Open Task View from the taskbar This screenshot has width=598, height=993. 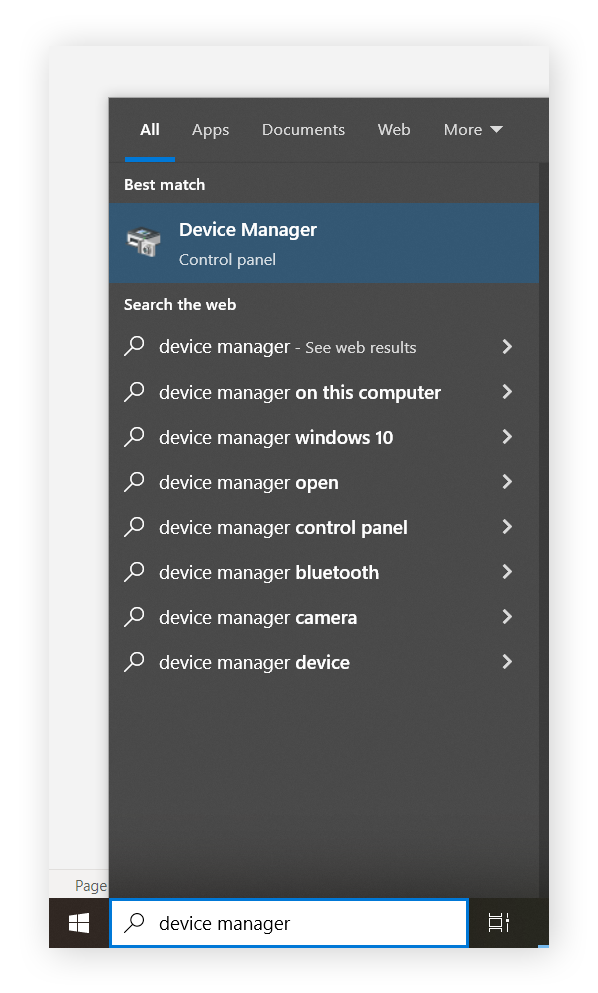[498, 922]
